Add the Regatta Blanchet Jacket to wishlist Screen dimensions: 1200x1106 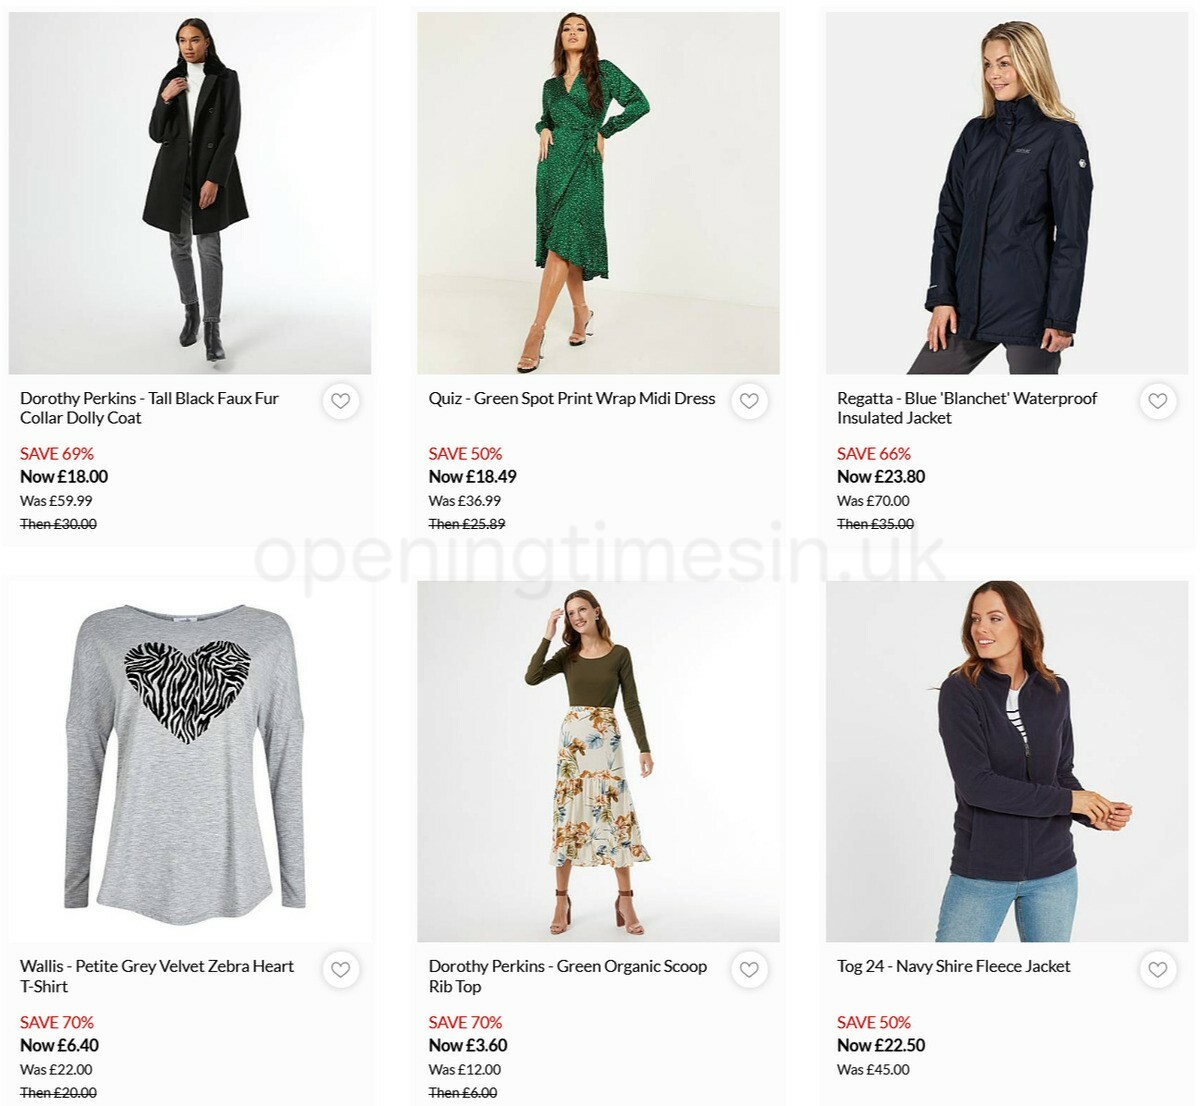(1158, 401)
